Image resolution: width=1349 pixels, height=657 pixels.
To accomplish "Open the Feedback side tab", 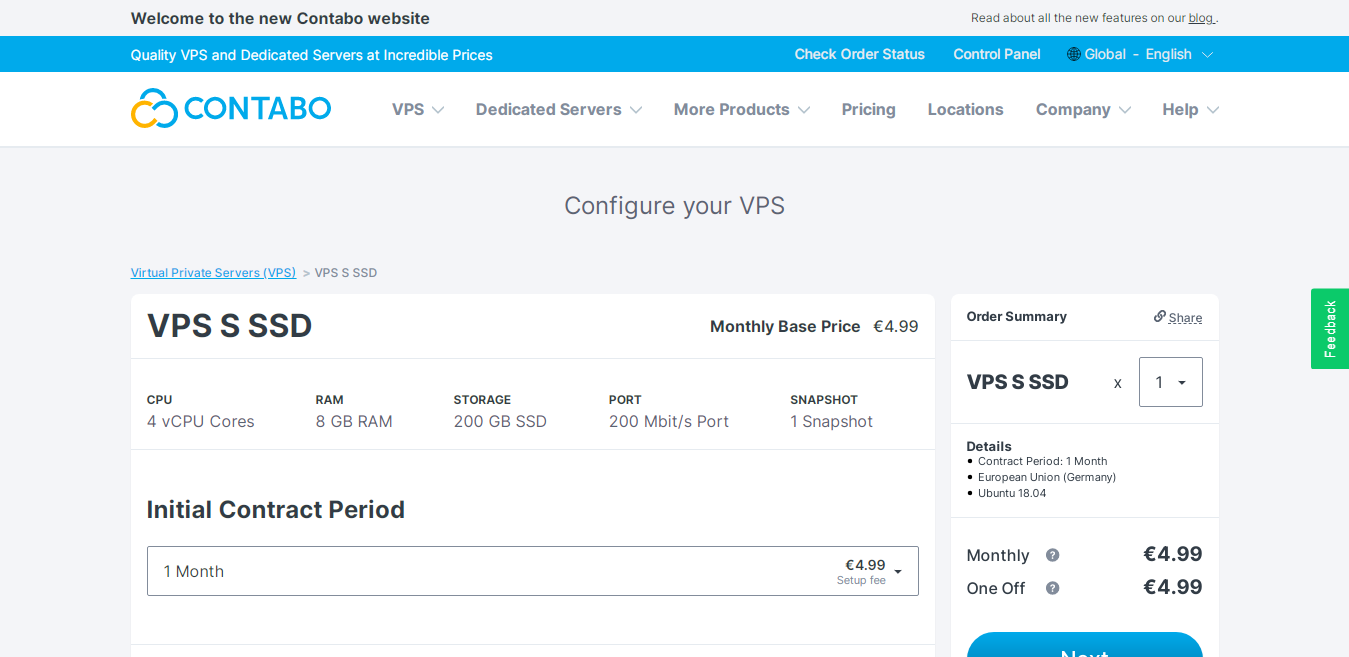I will point(1330,329).
